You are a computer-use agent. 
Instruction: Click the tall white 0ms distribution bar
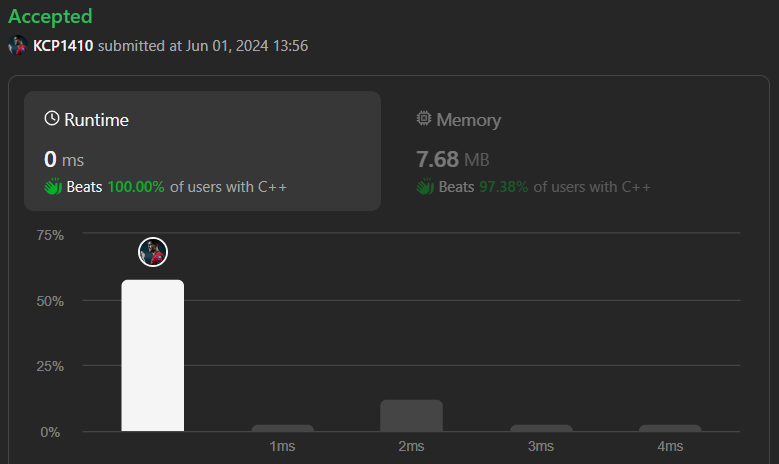(153, 355)
